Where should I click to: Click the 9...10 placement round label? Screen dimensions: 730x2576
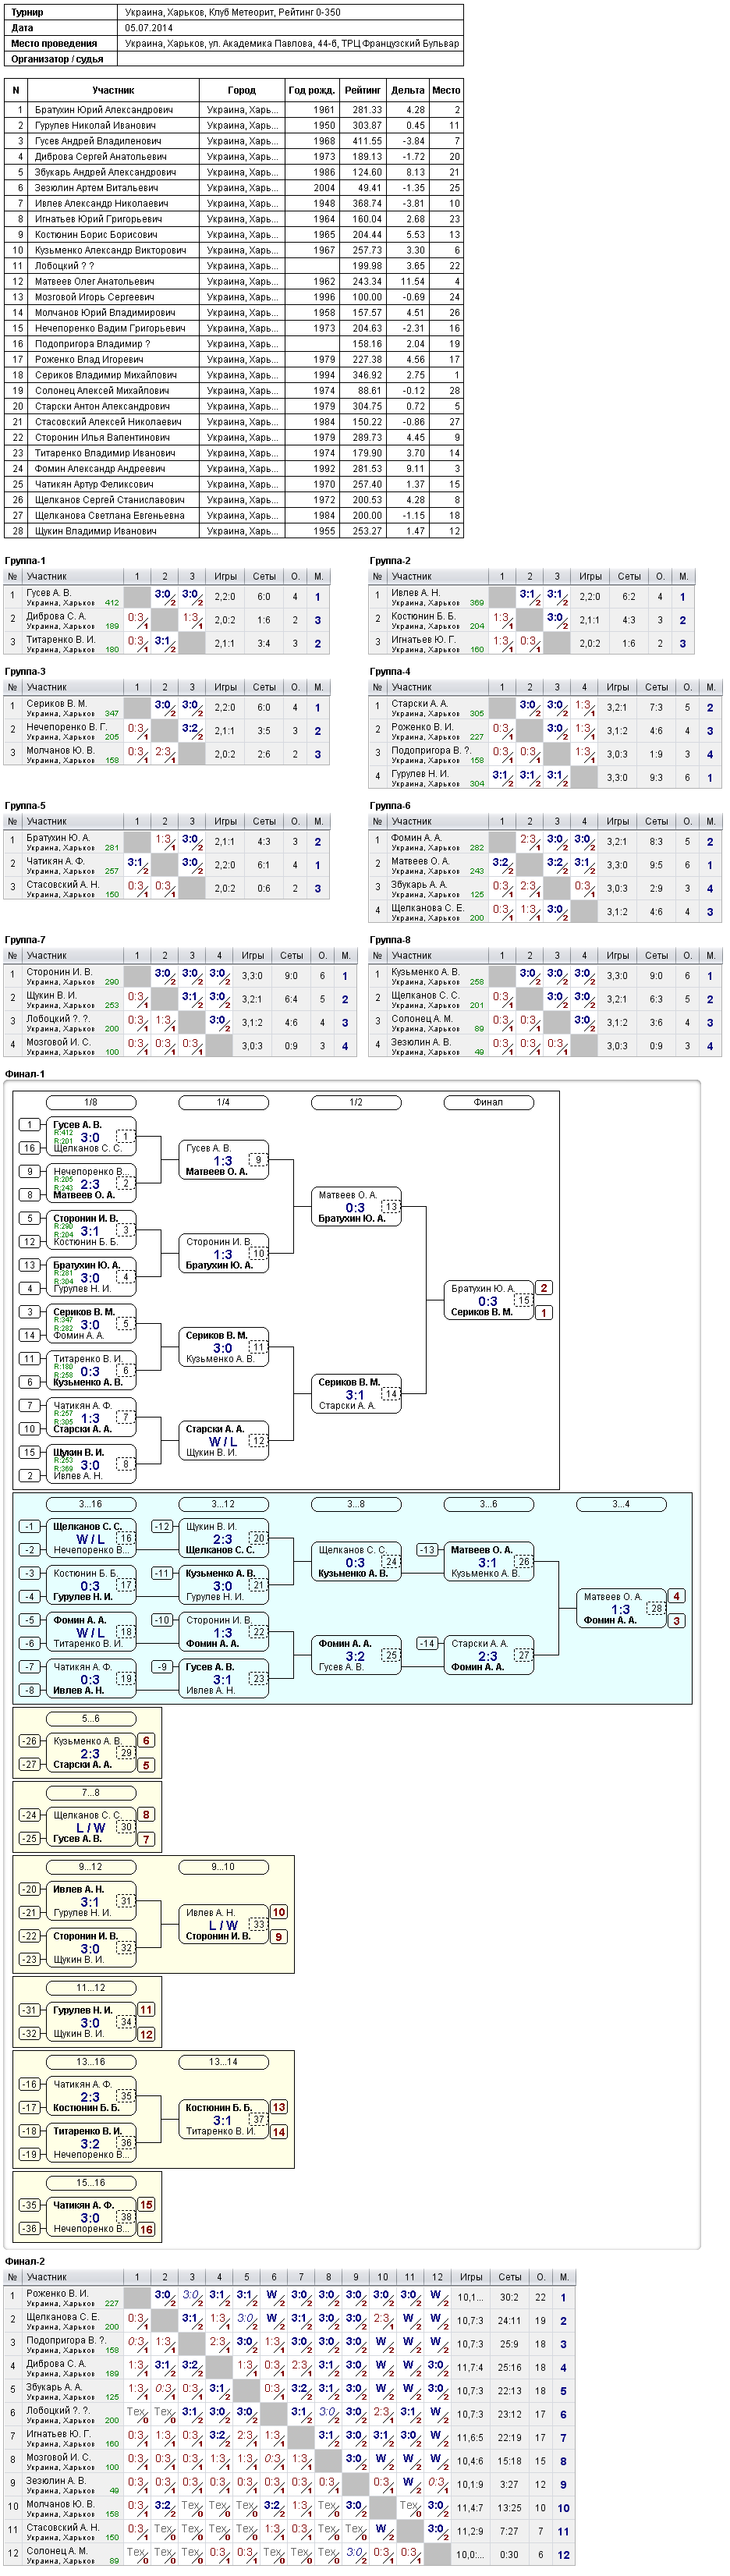pos(223,1867)
